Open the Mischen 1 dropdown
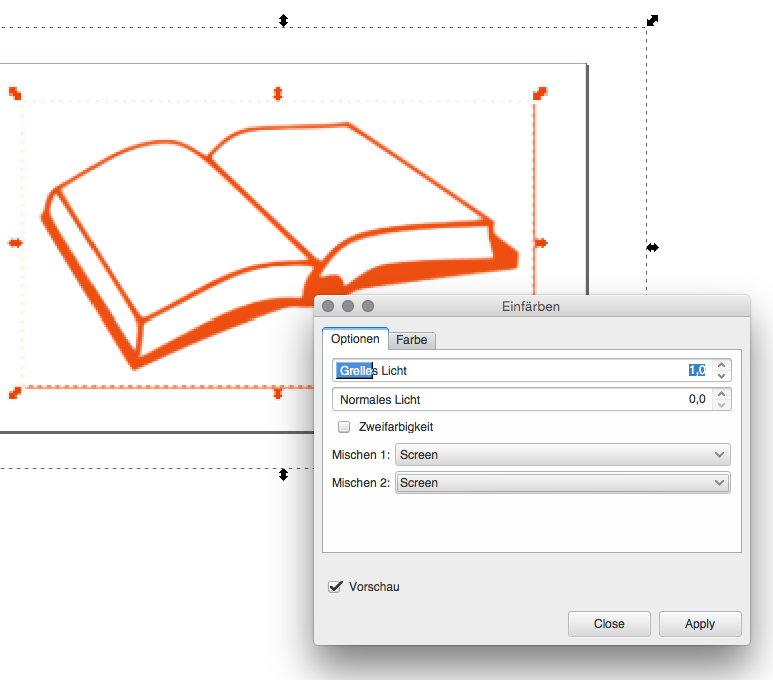 point(563,455)
